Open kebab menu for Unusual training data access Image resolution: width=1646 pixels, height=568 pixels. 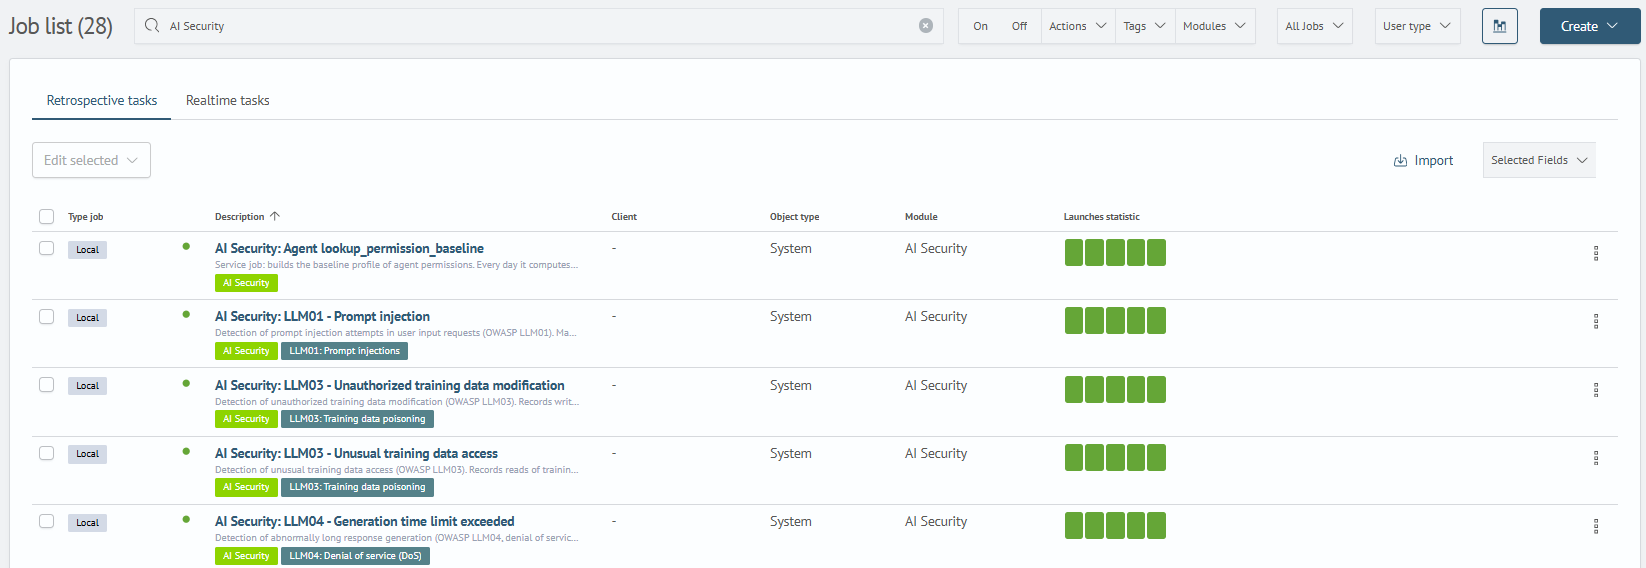tap(1596, 457)
